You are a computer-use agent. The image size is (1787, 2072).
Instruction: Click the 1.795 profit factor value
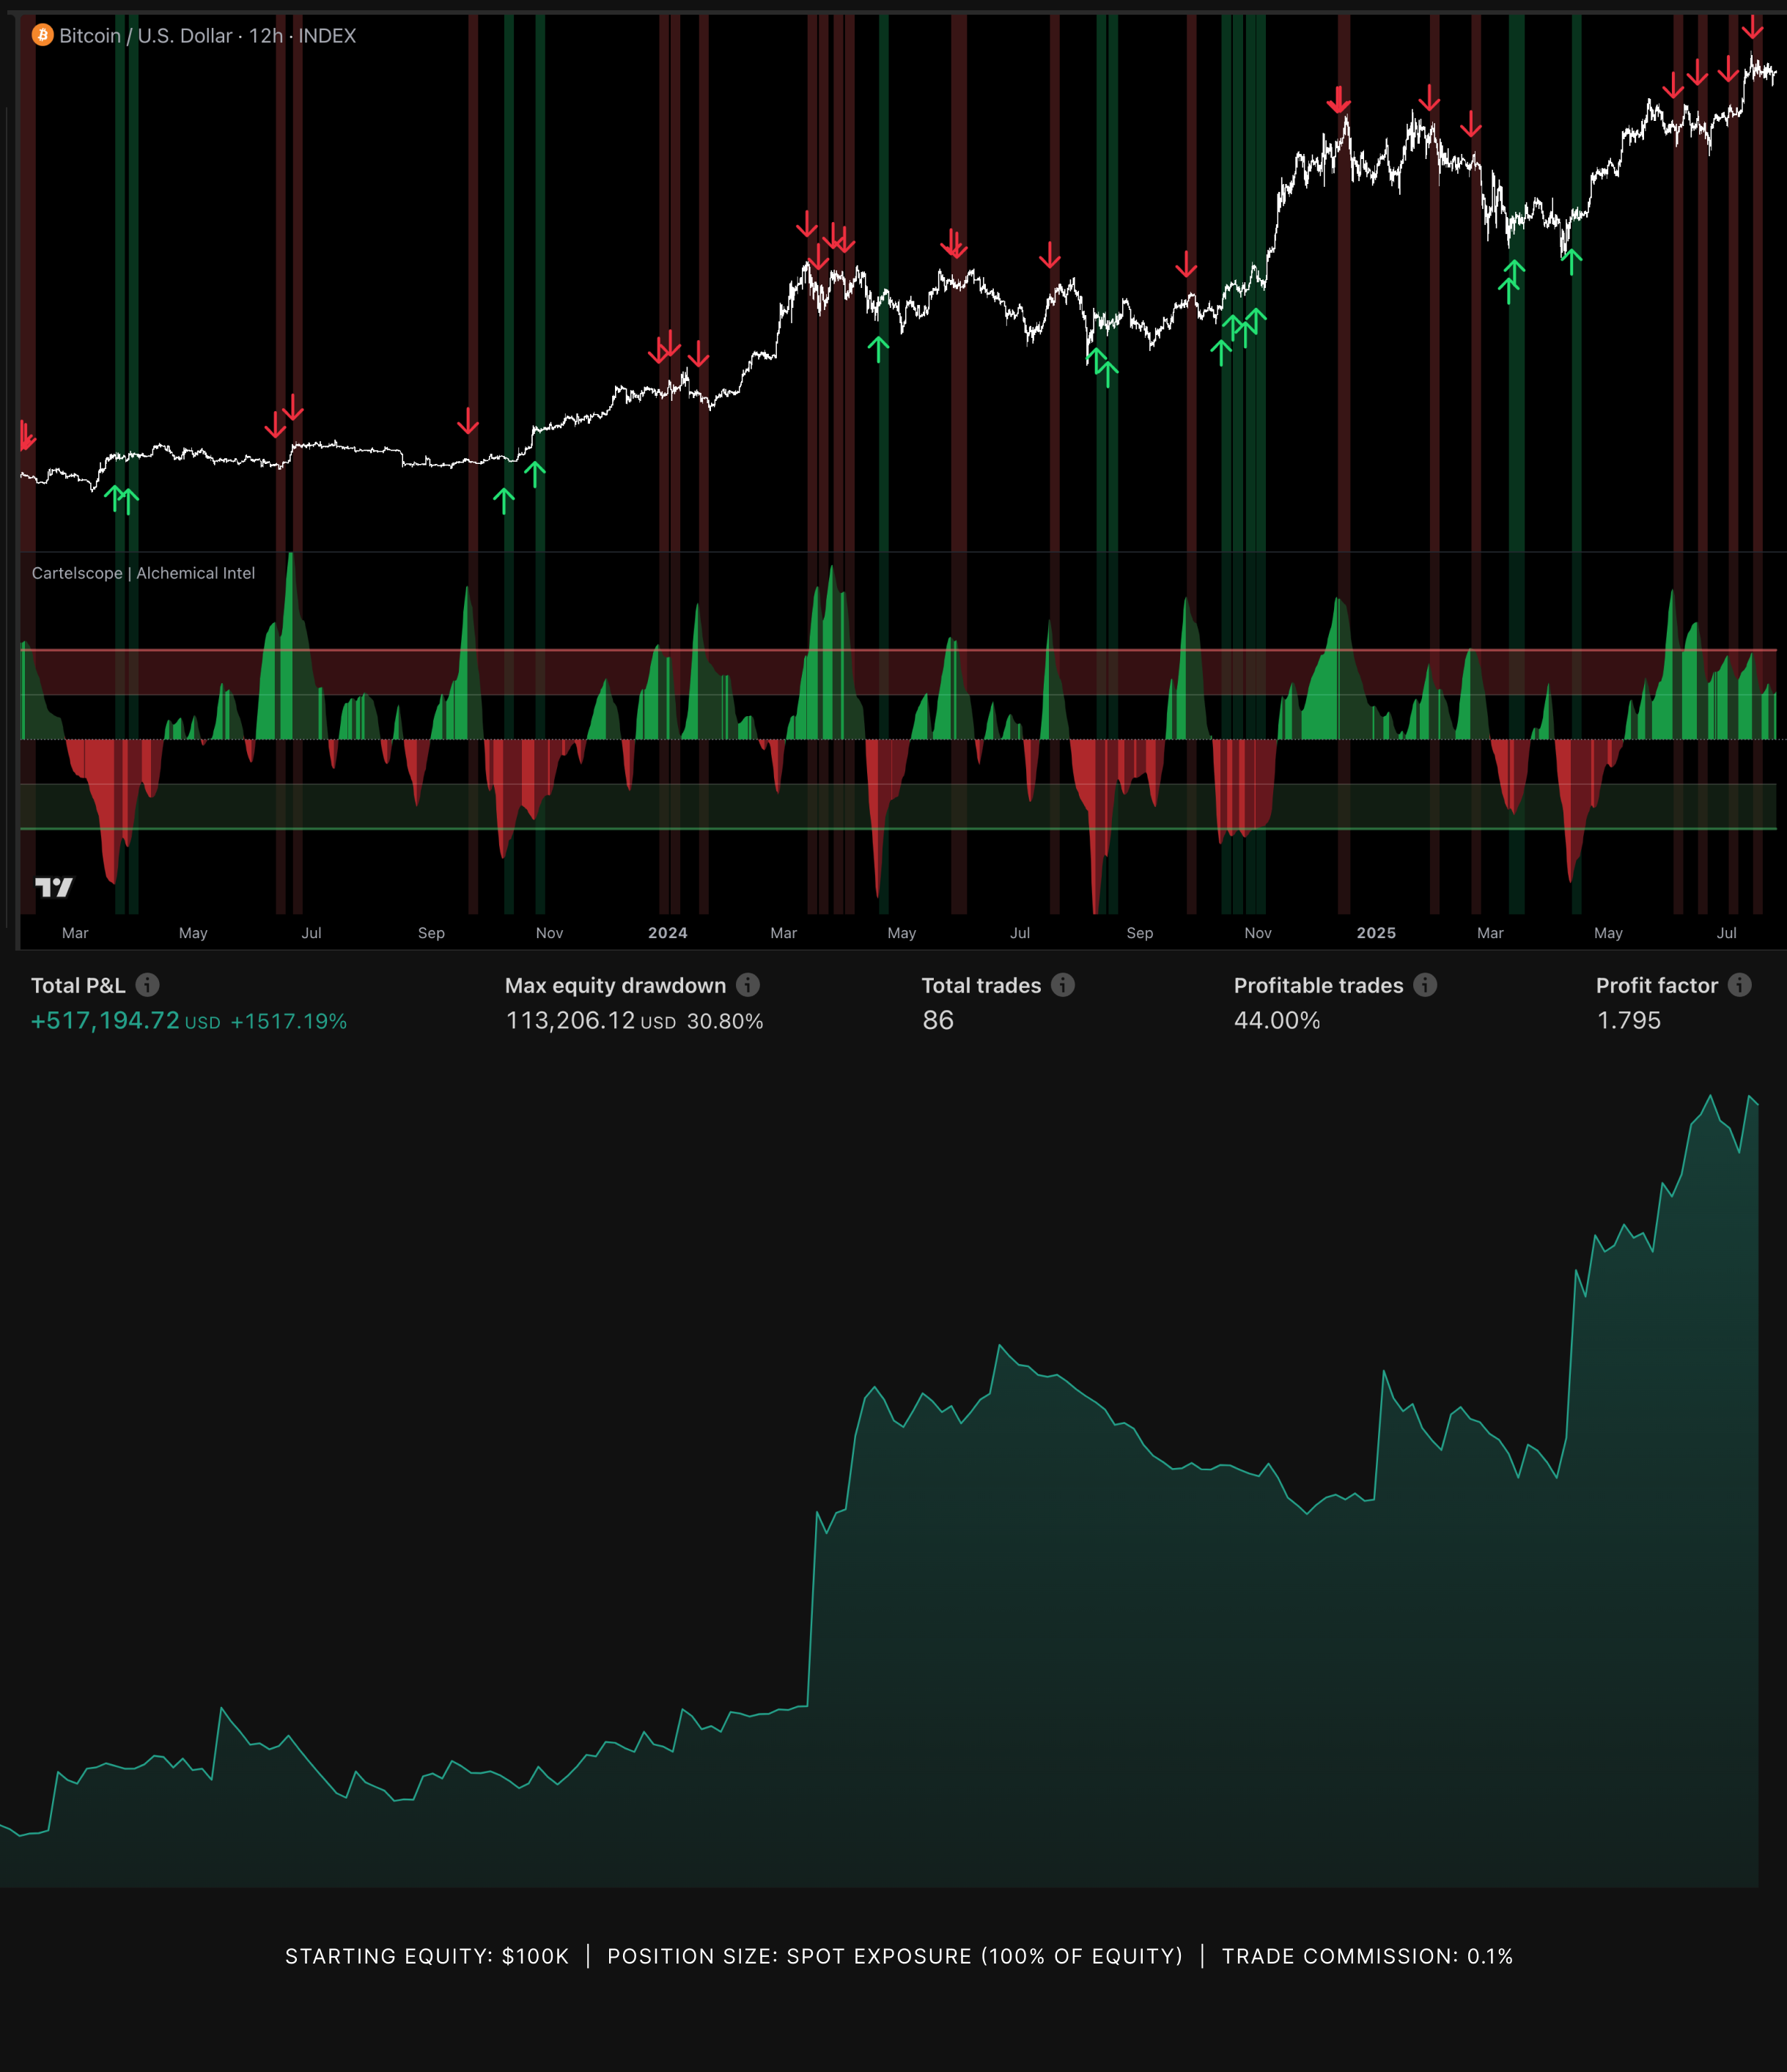tap(1628, 1020)
